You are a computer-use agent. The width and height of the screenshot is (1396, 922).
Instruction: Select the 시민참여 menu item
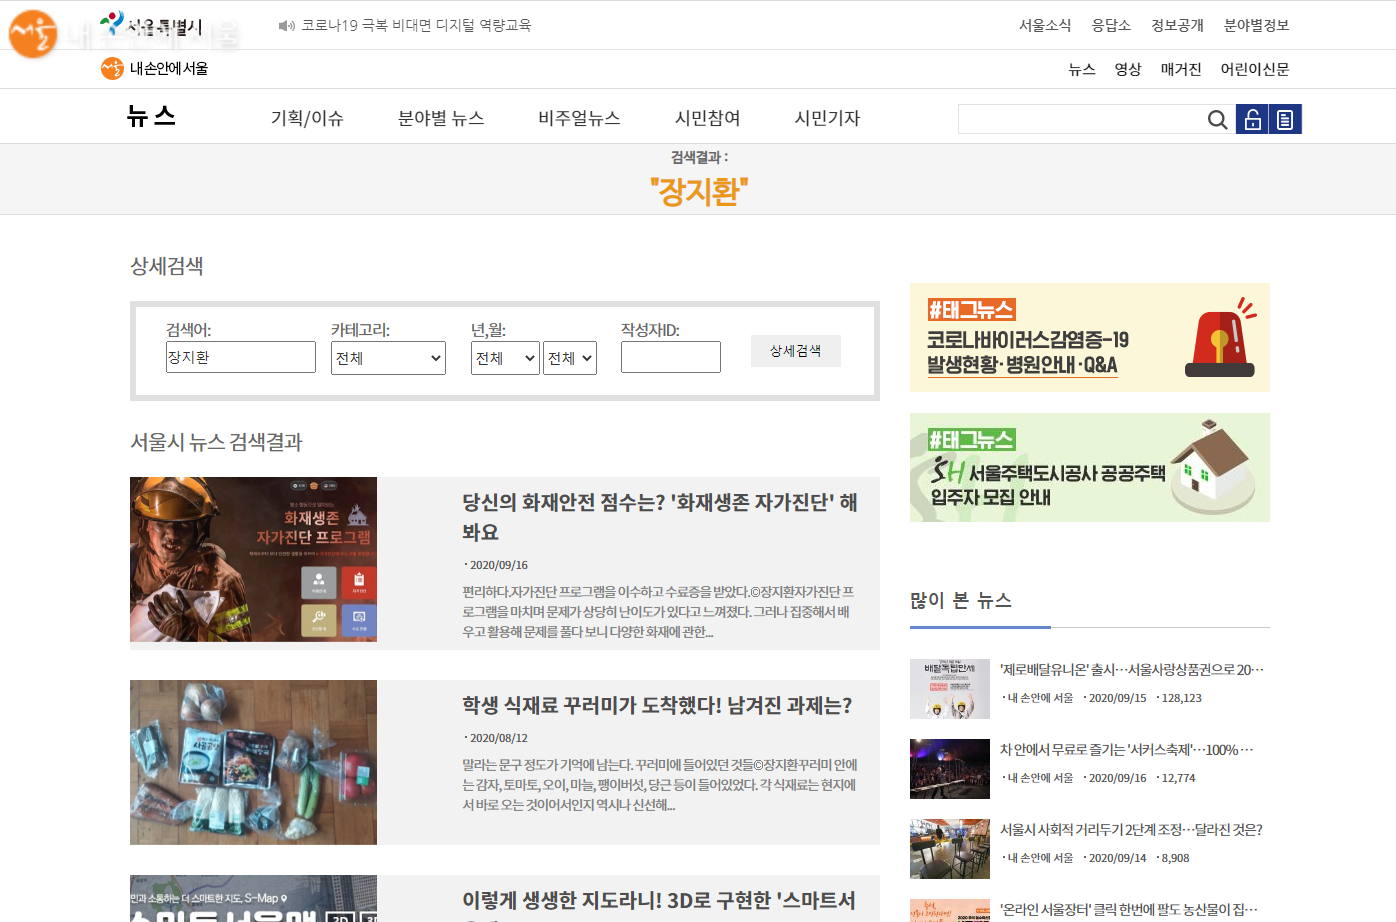(707, 118)
